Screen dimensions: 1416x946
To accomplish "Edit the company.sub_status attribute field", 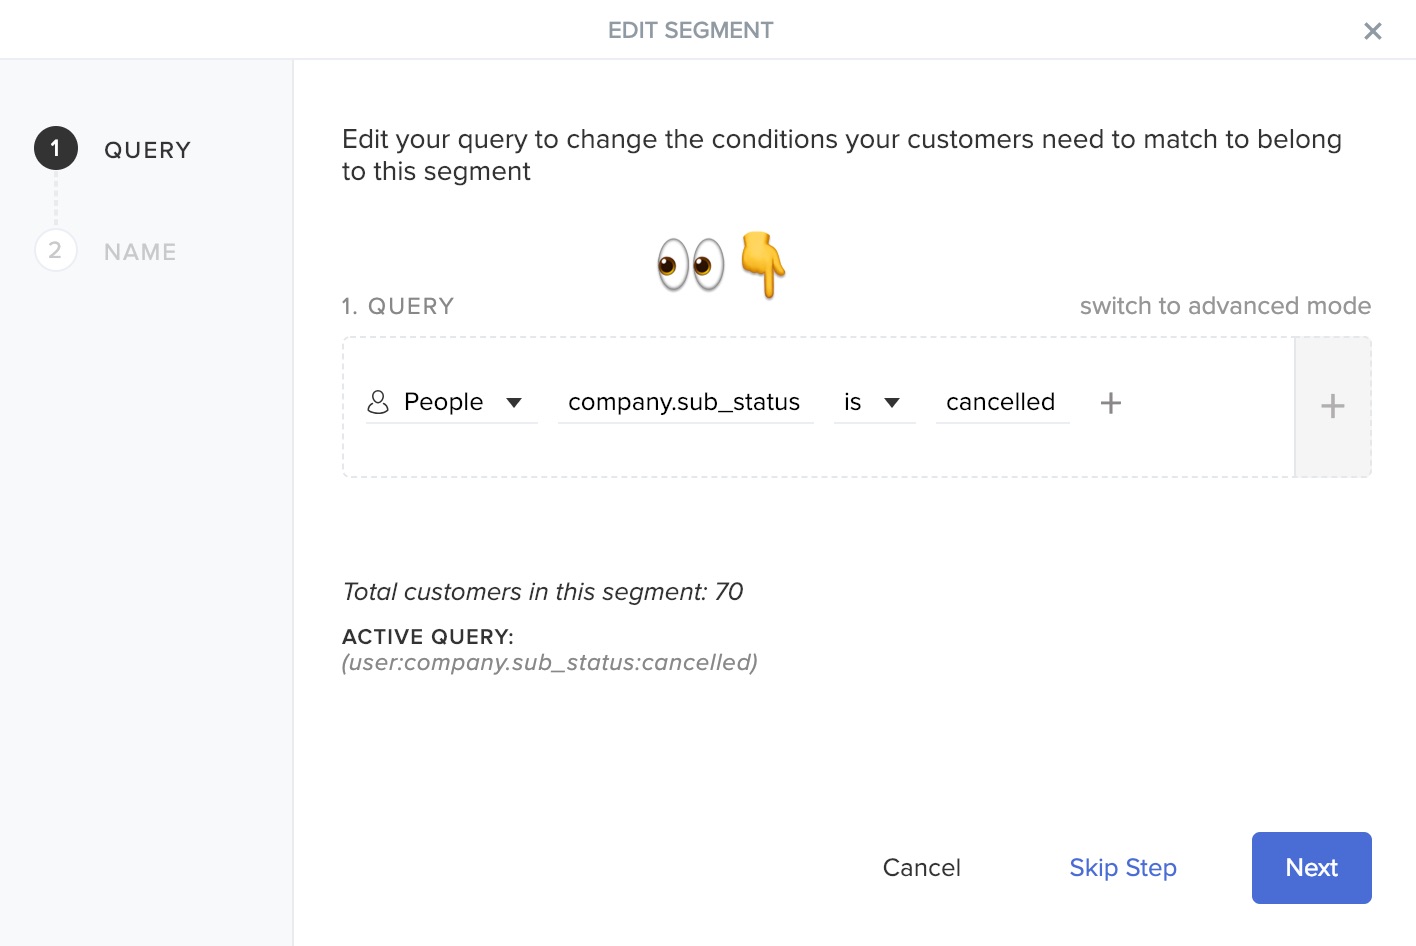I will (x=685, y=402).
